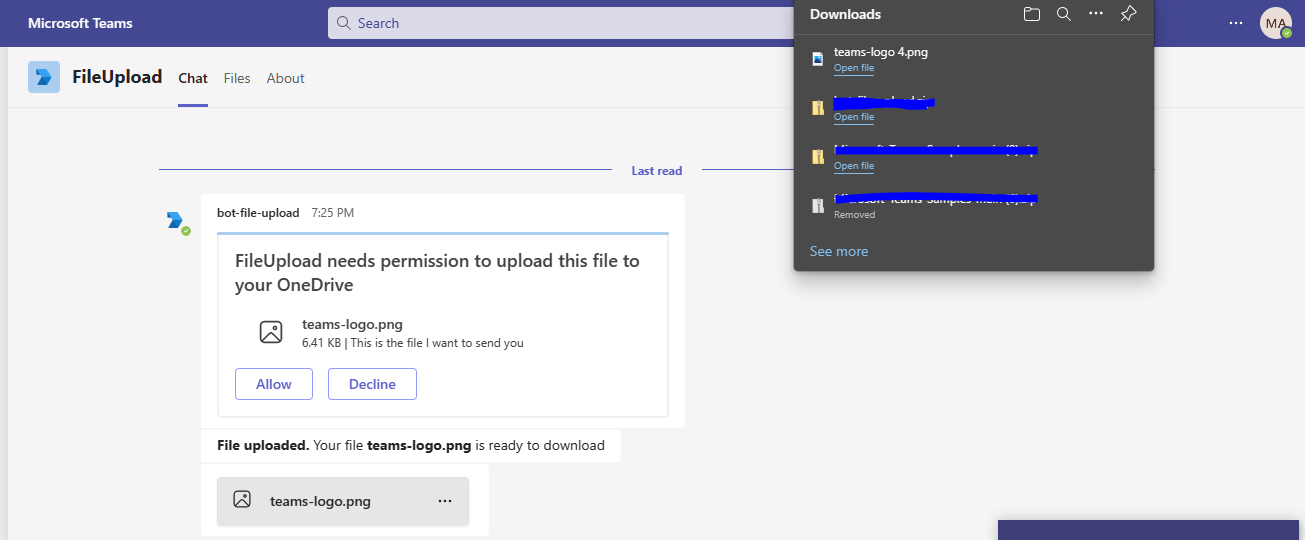Click the FileUpload app logo icon
Viewport: 1305px width, 540px height.
44,77
